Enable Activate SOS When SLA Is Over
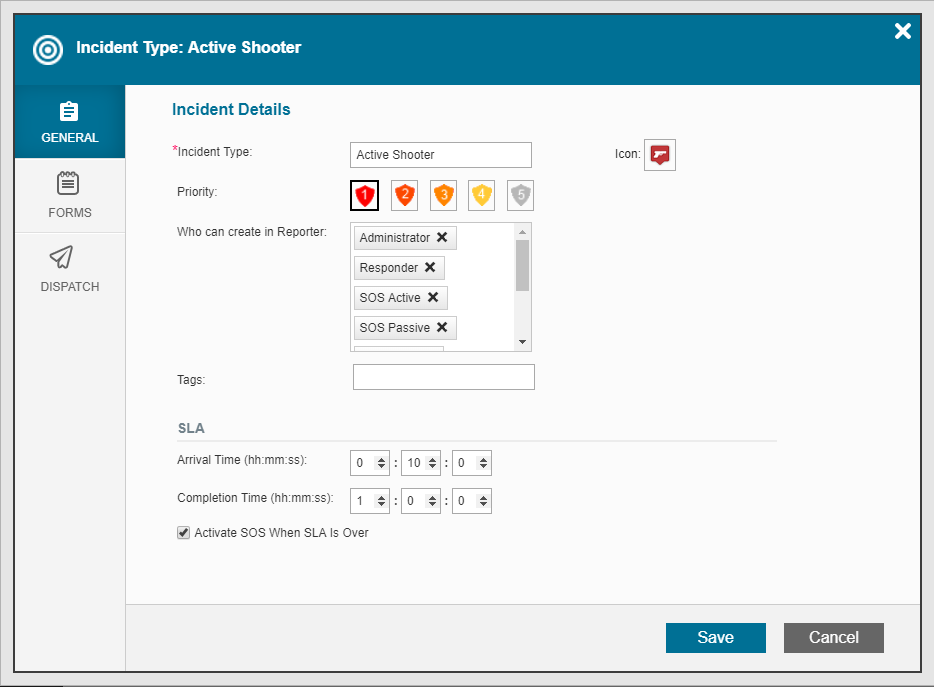The image size is (934, 687). click(183, 532)
